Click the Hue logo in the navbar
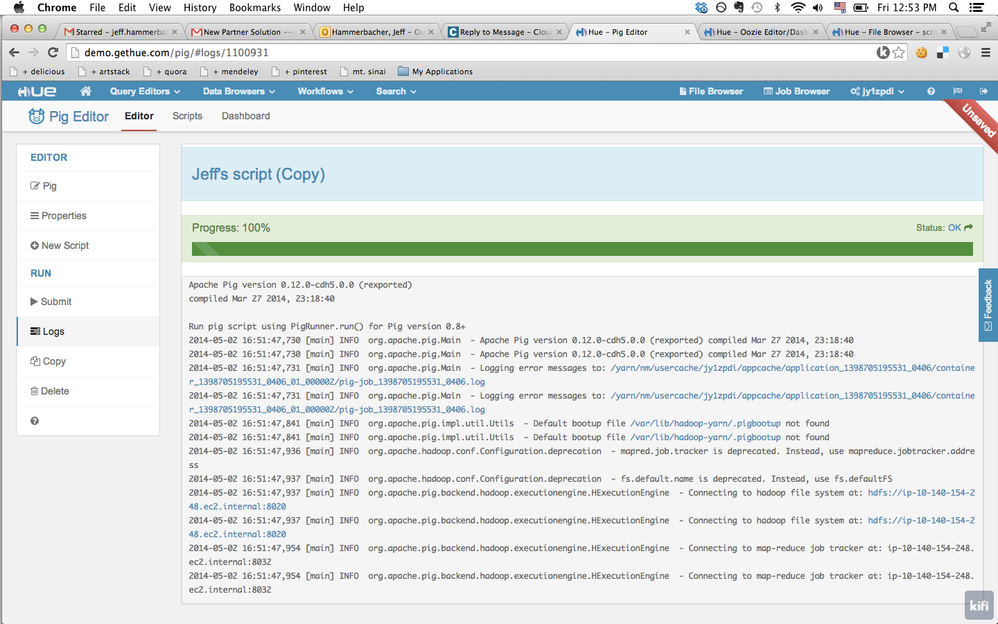 (37, 92)
